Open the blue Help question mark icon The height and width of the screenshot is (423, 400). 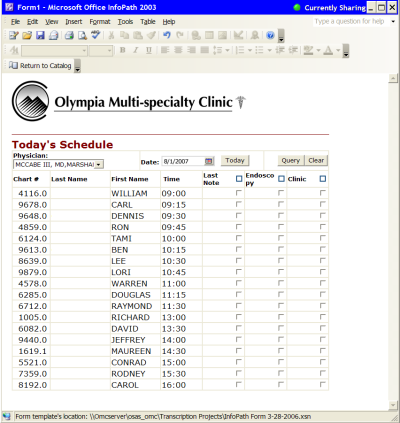click(x=270, y=35)
